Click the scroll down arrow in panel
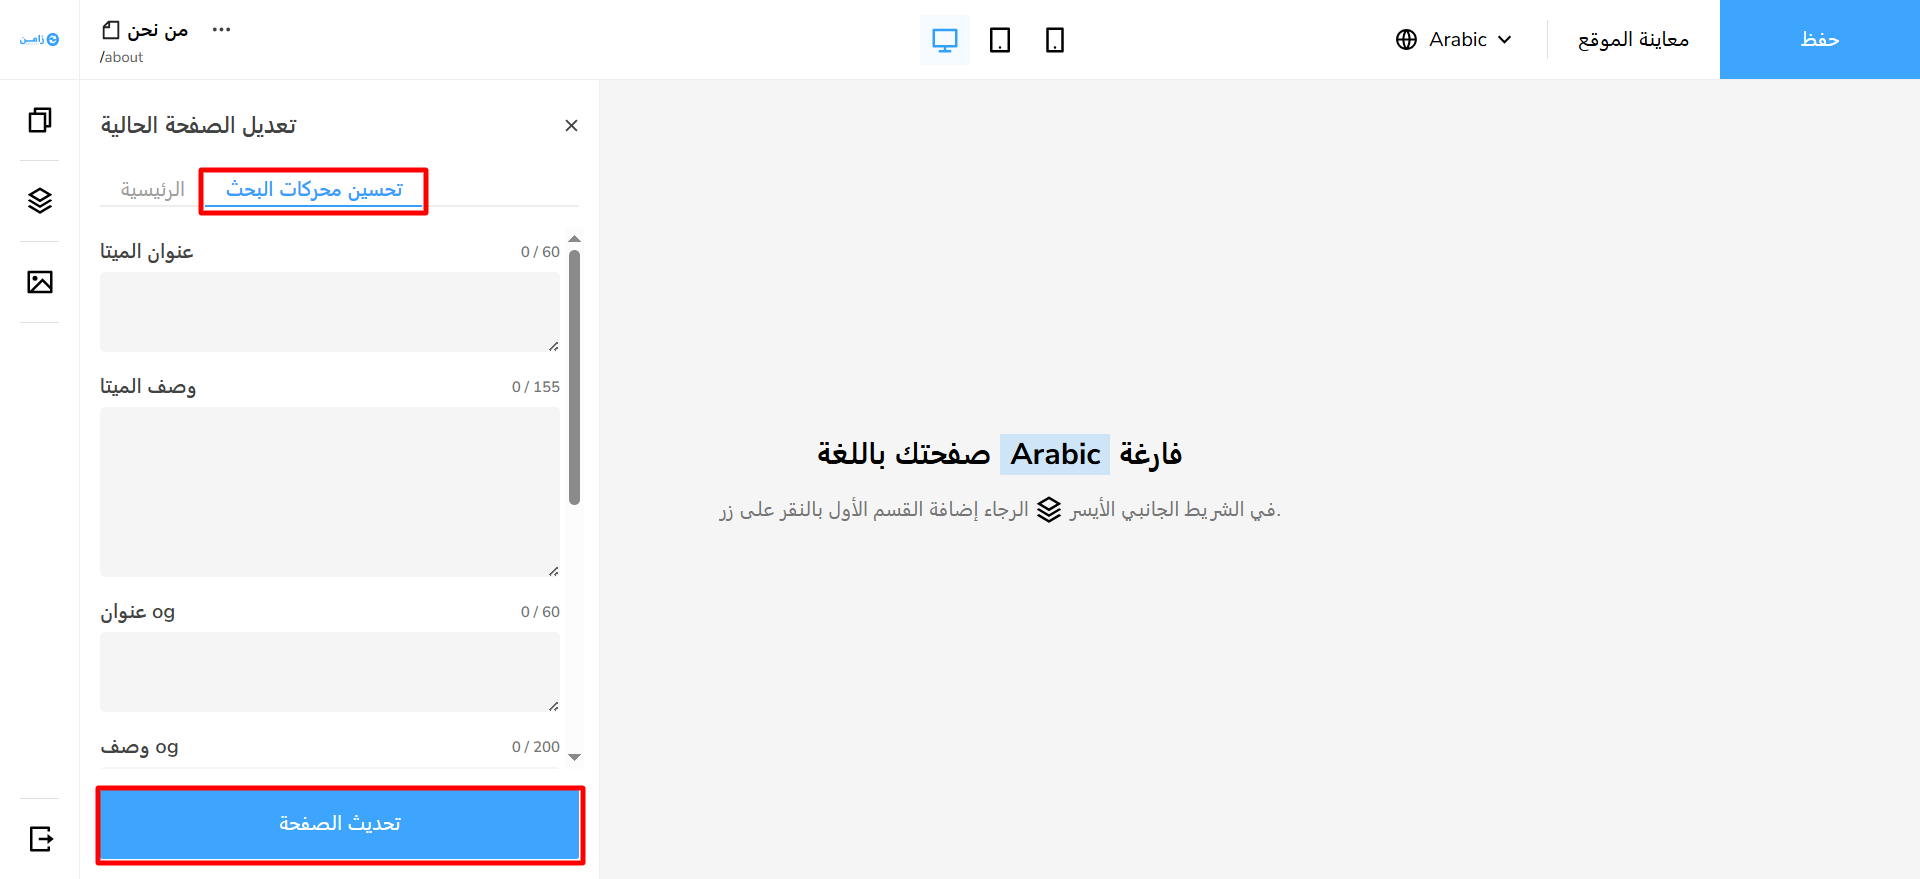1920x879 pixels. coord(574,757)
